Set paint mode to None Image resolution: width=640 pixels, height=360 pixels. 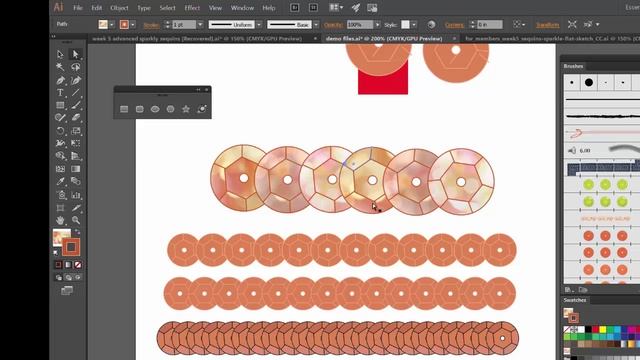[78, 264]
